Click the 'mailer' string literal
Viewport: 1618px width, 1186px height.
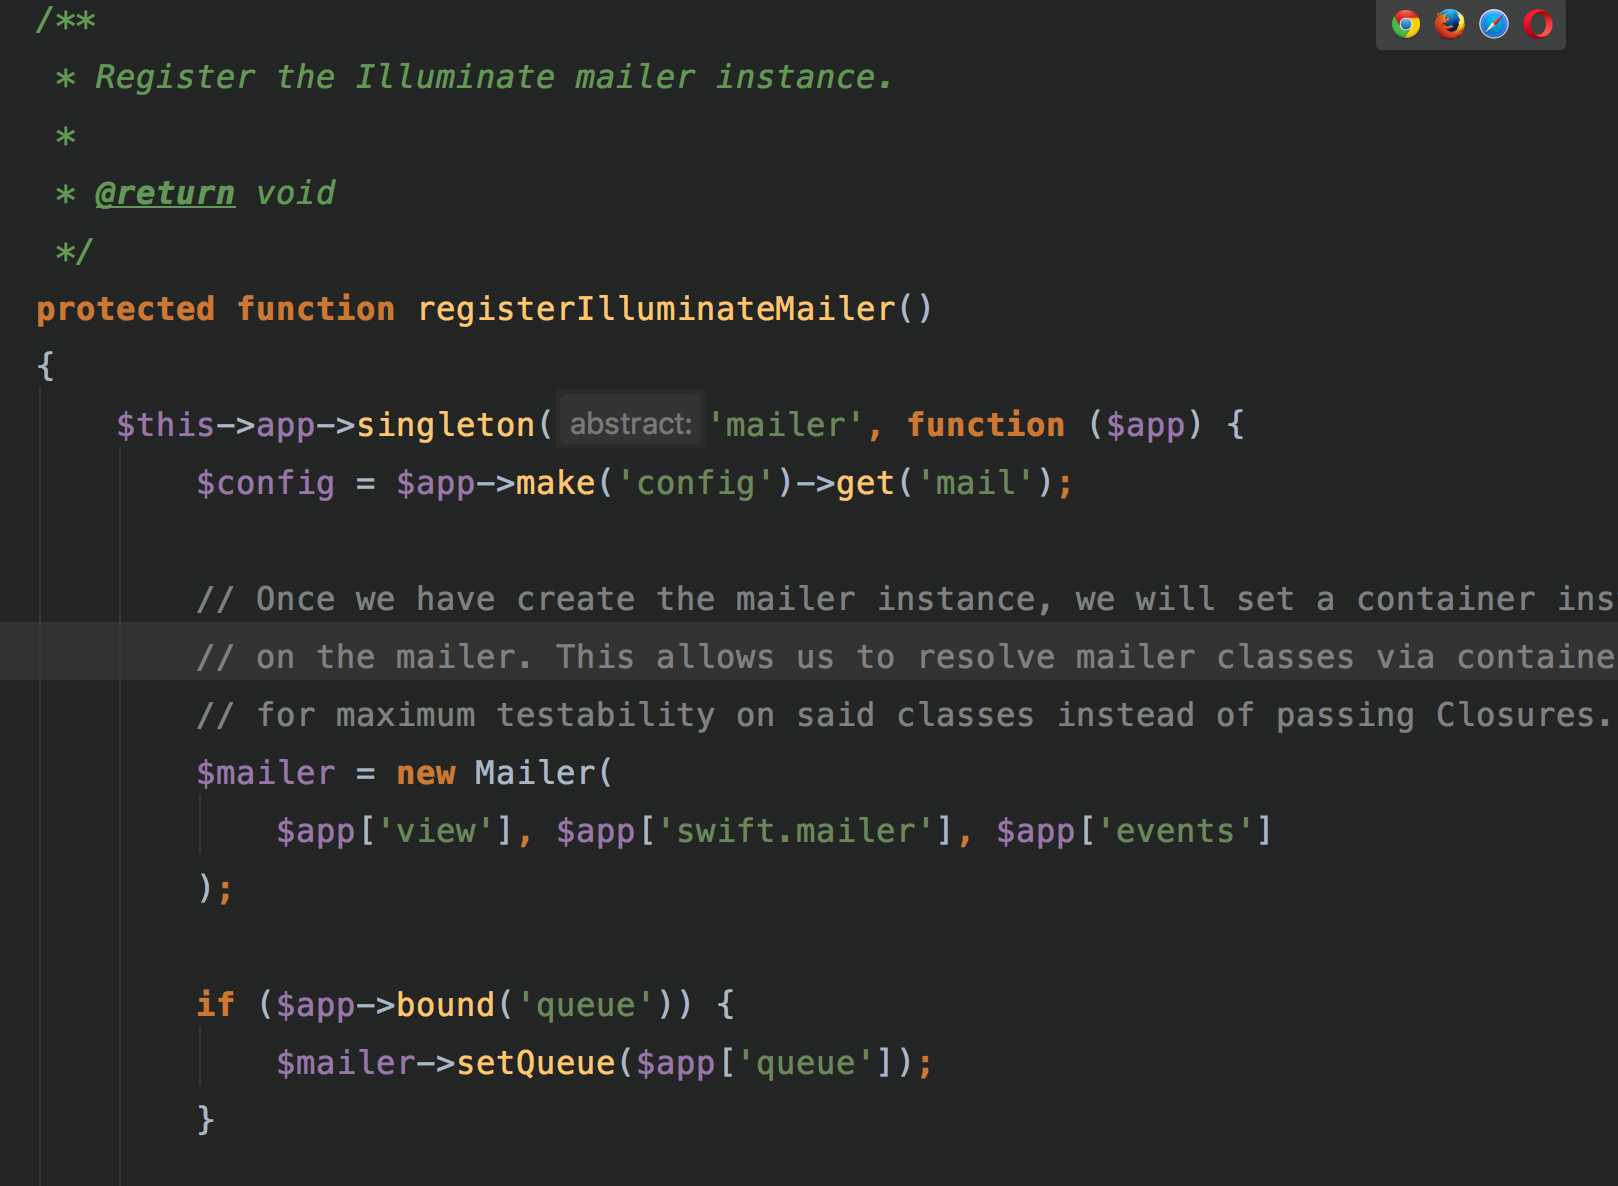[x=786, y=425]
